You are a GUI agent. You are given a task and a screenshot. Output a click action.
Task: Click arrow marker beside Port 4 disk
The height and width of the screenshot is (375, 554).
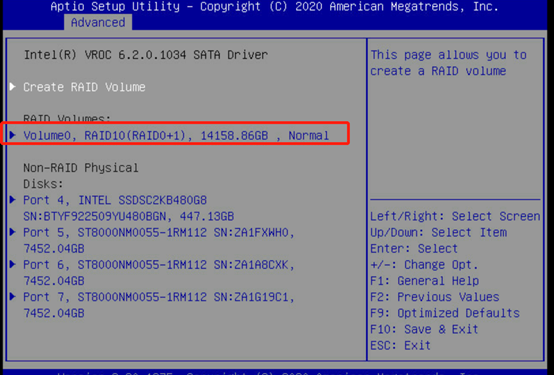(13, 200)
